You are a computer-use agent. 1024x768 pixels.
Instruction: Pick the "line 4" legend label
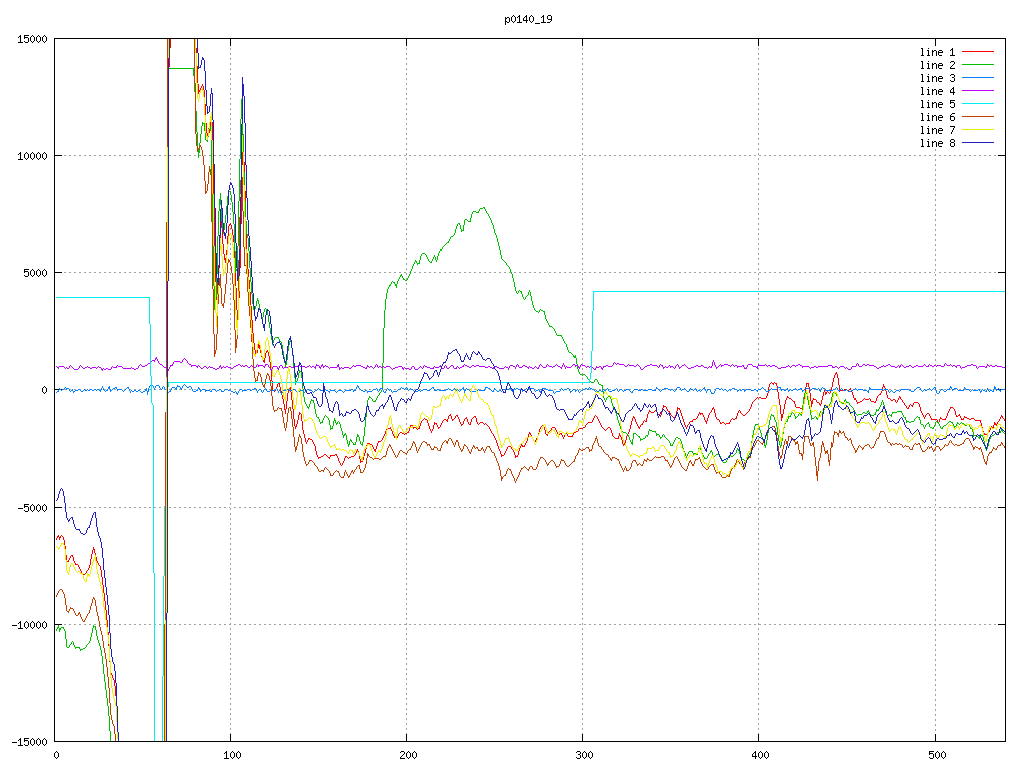coord(937,91)
